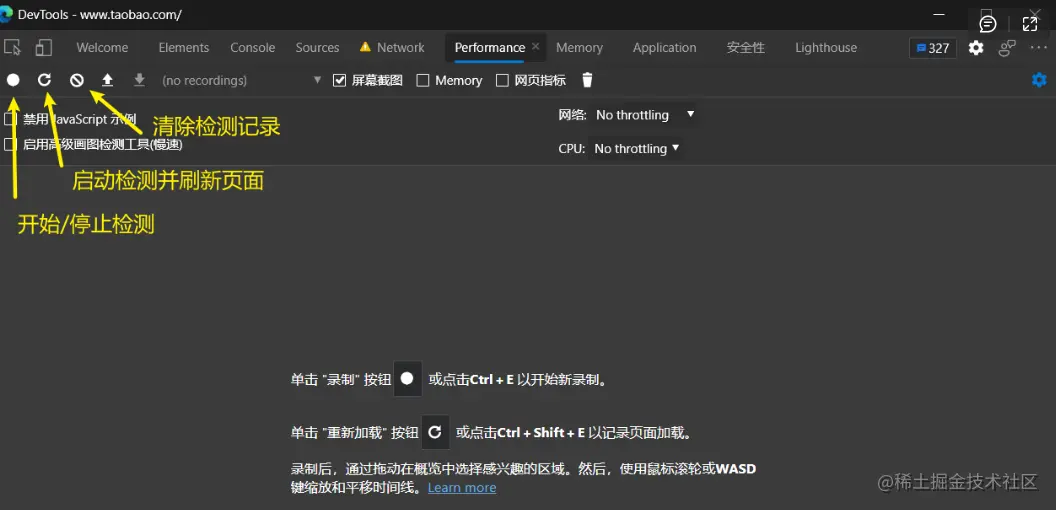Close the Performance tab with its X
Viewport: 1056px width, 510px height.
[535, 46]
